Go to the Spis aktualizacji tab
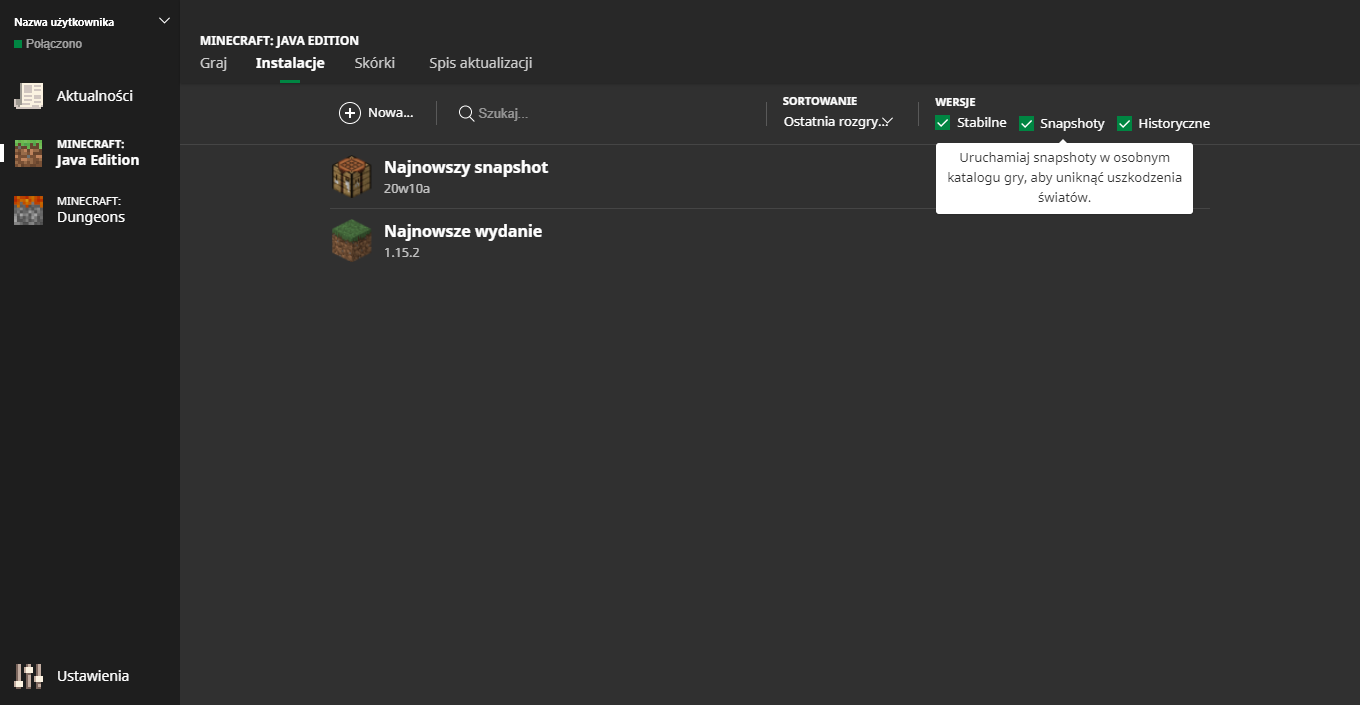 coord(480,63)
